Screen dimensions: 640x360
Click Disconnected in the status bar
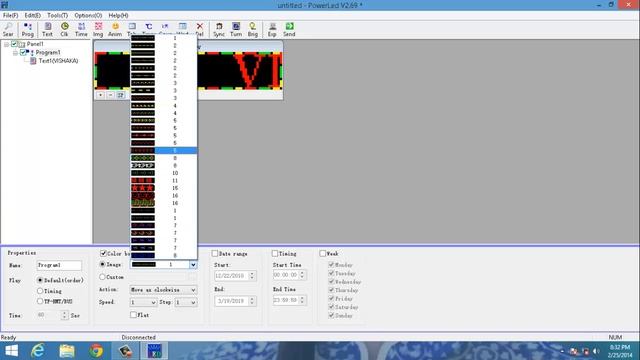[138, 337]
